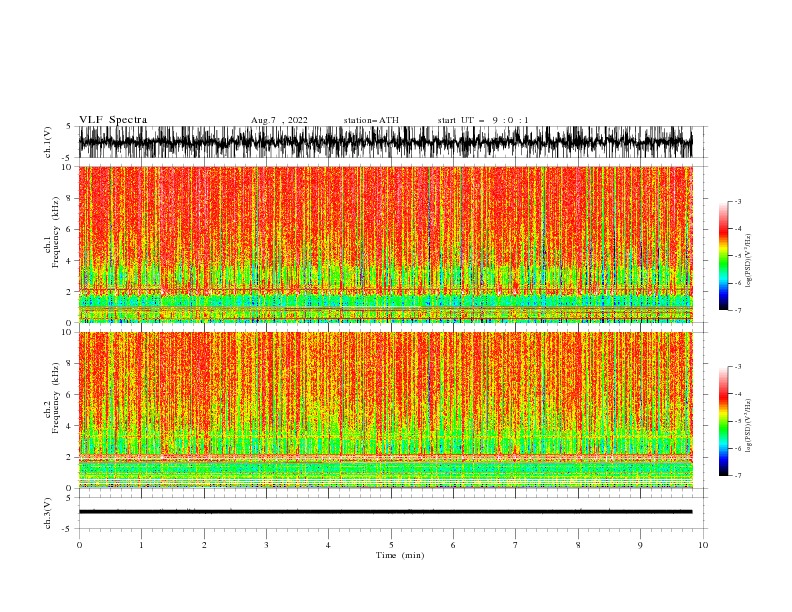Click the "-3" tick on ch.1 colorbar
792x612 pixels.
coord(737,201)
